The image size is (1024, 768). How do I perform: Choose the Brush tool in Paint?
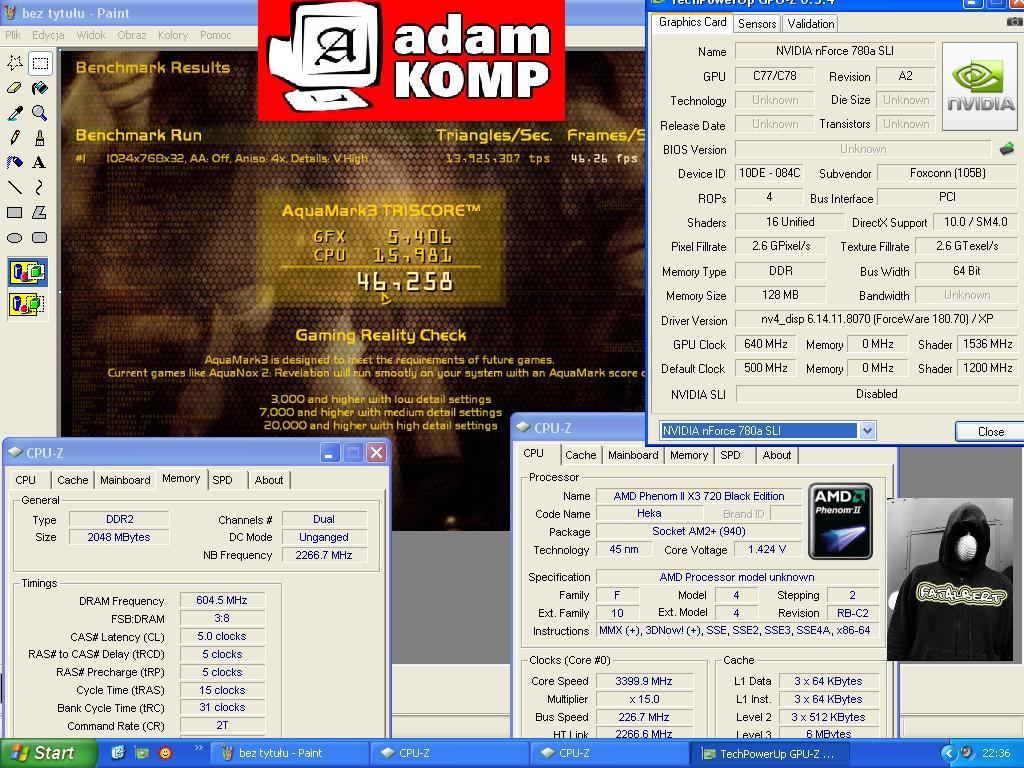tap(40, 137)
